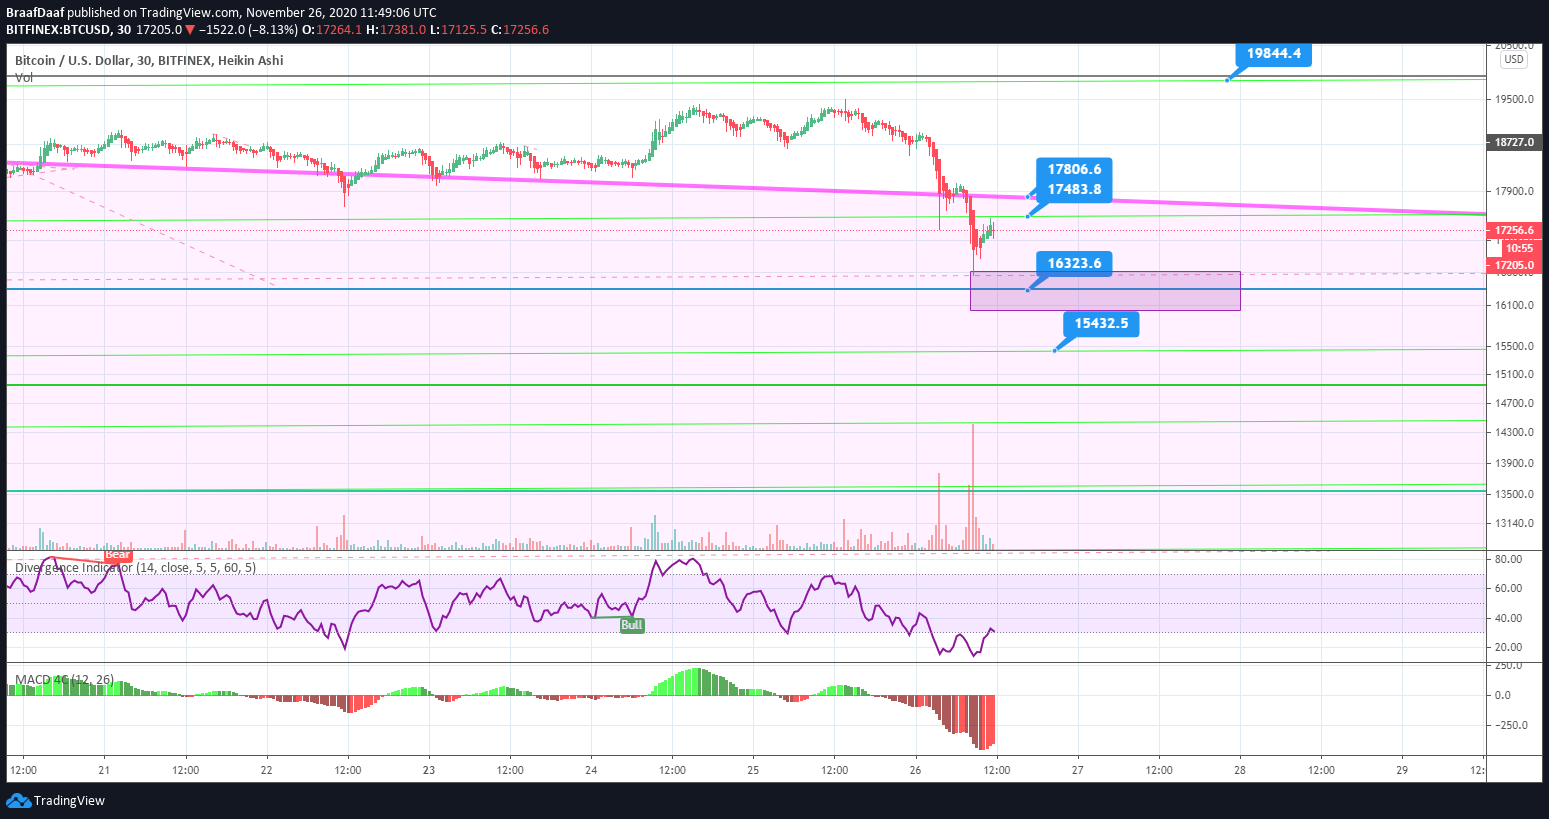This screenshot has width=1549, height=819.
Task: Click the 16323.6 price callout
Action: pos(1074,264)
